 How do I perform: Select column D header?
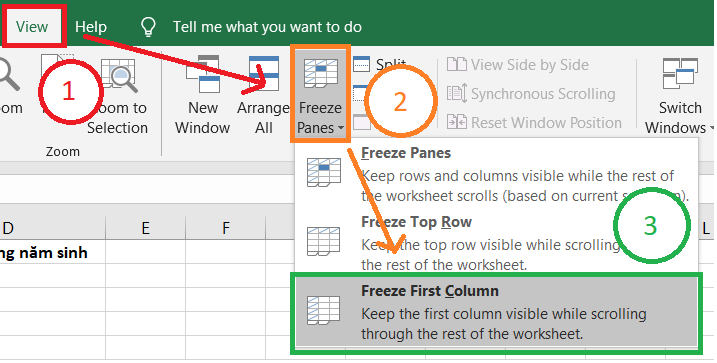(x=53, y=228)
